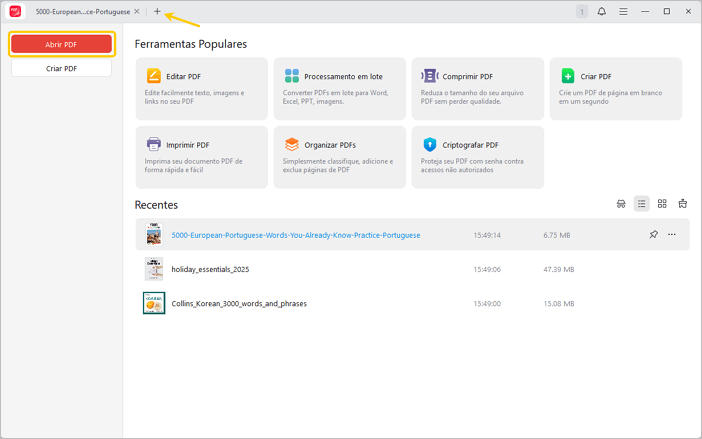
Task: Click thumbnail of 5000-European-Portuguese file
Action: (154, 234)
